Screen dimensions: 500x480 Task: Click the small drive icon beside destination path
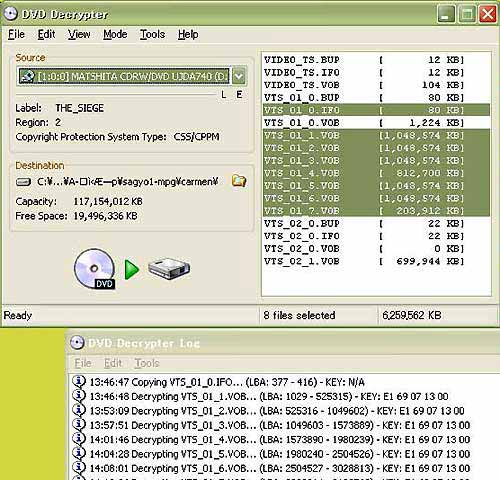click(23, 182)
